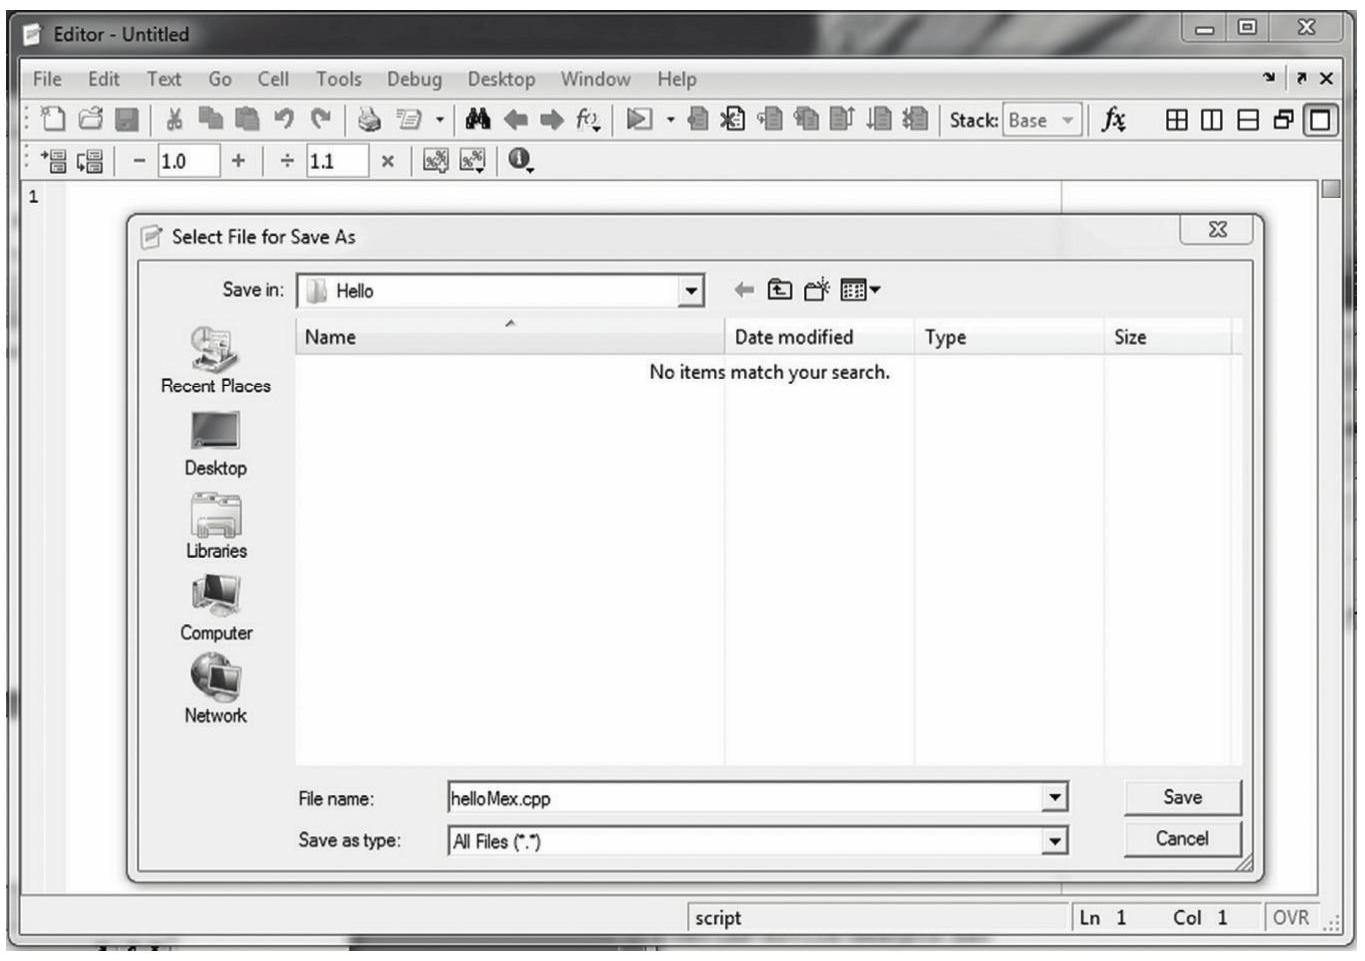
Task: Click OVR indicator in status bar
Action: pyautogui.click(x=1290, y=918)
